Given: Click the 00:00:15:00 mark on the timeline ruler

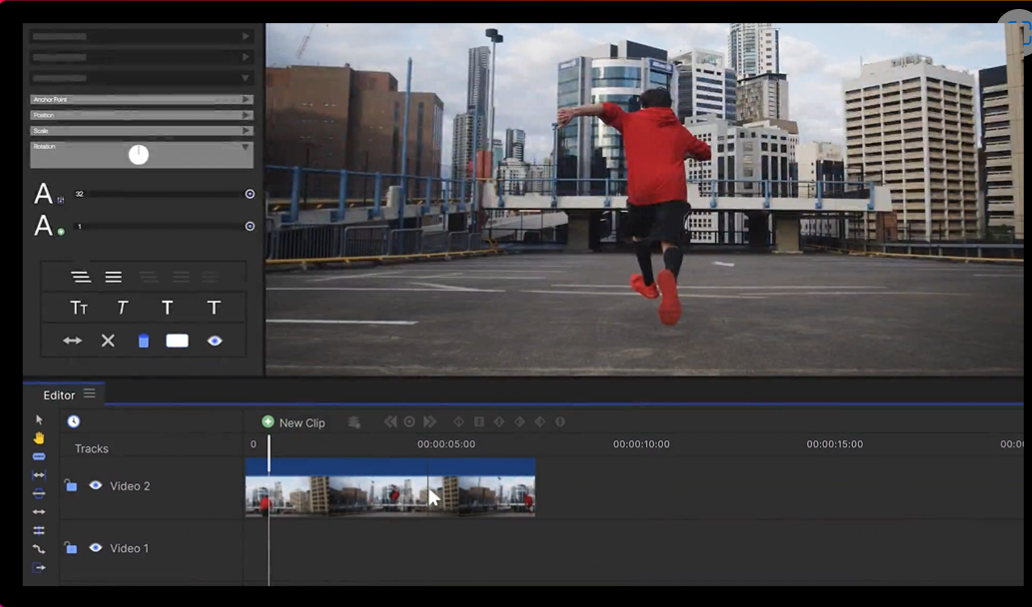Looking at the screenshot, I should 835,444.
